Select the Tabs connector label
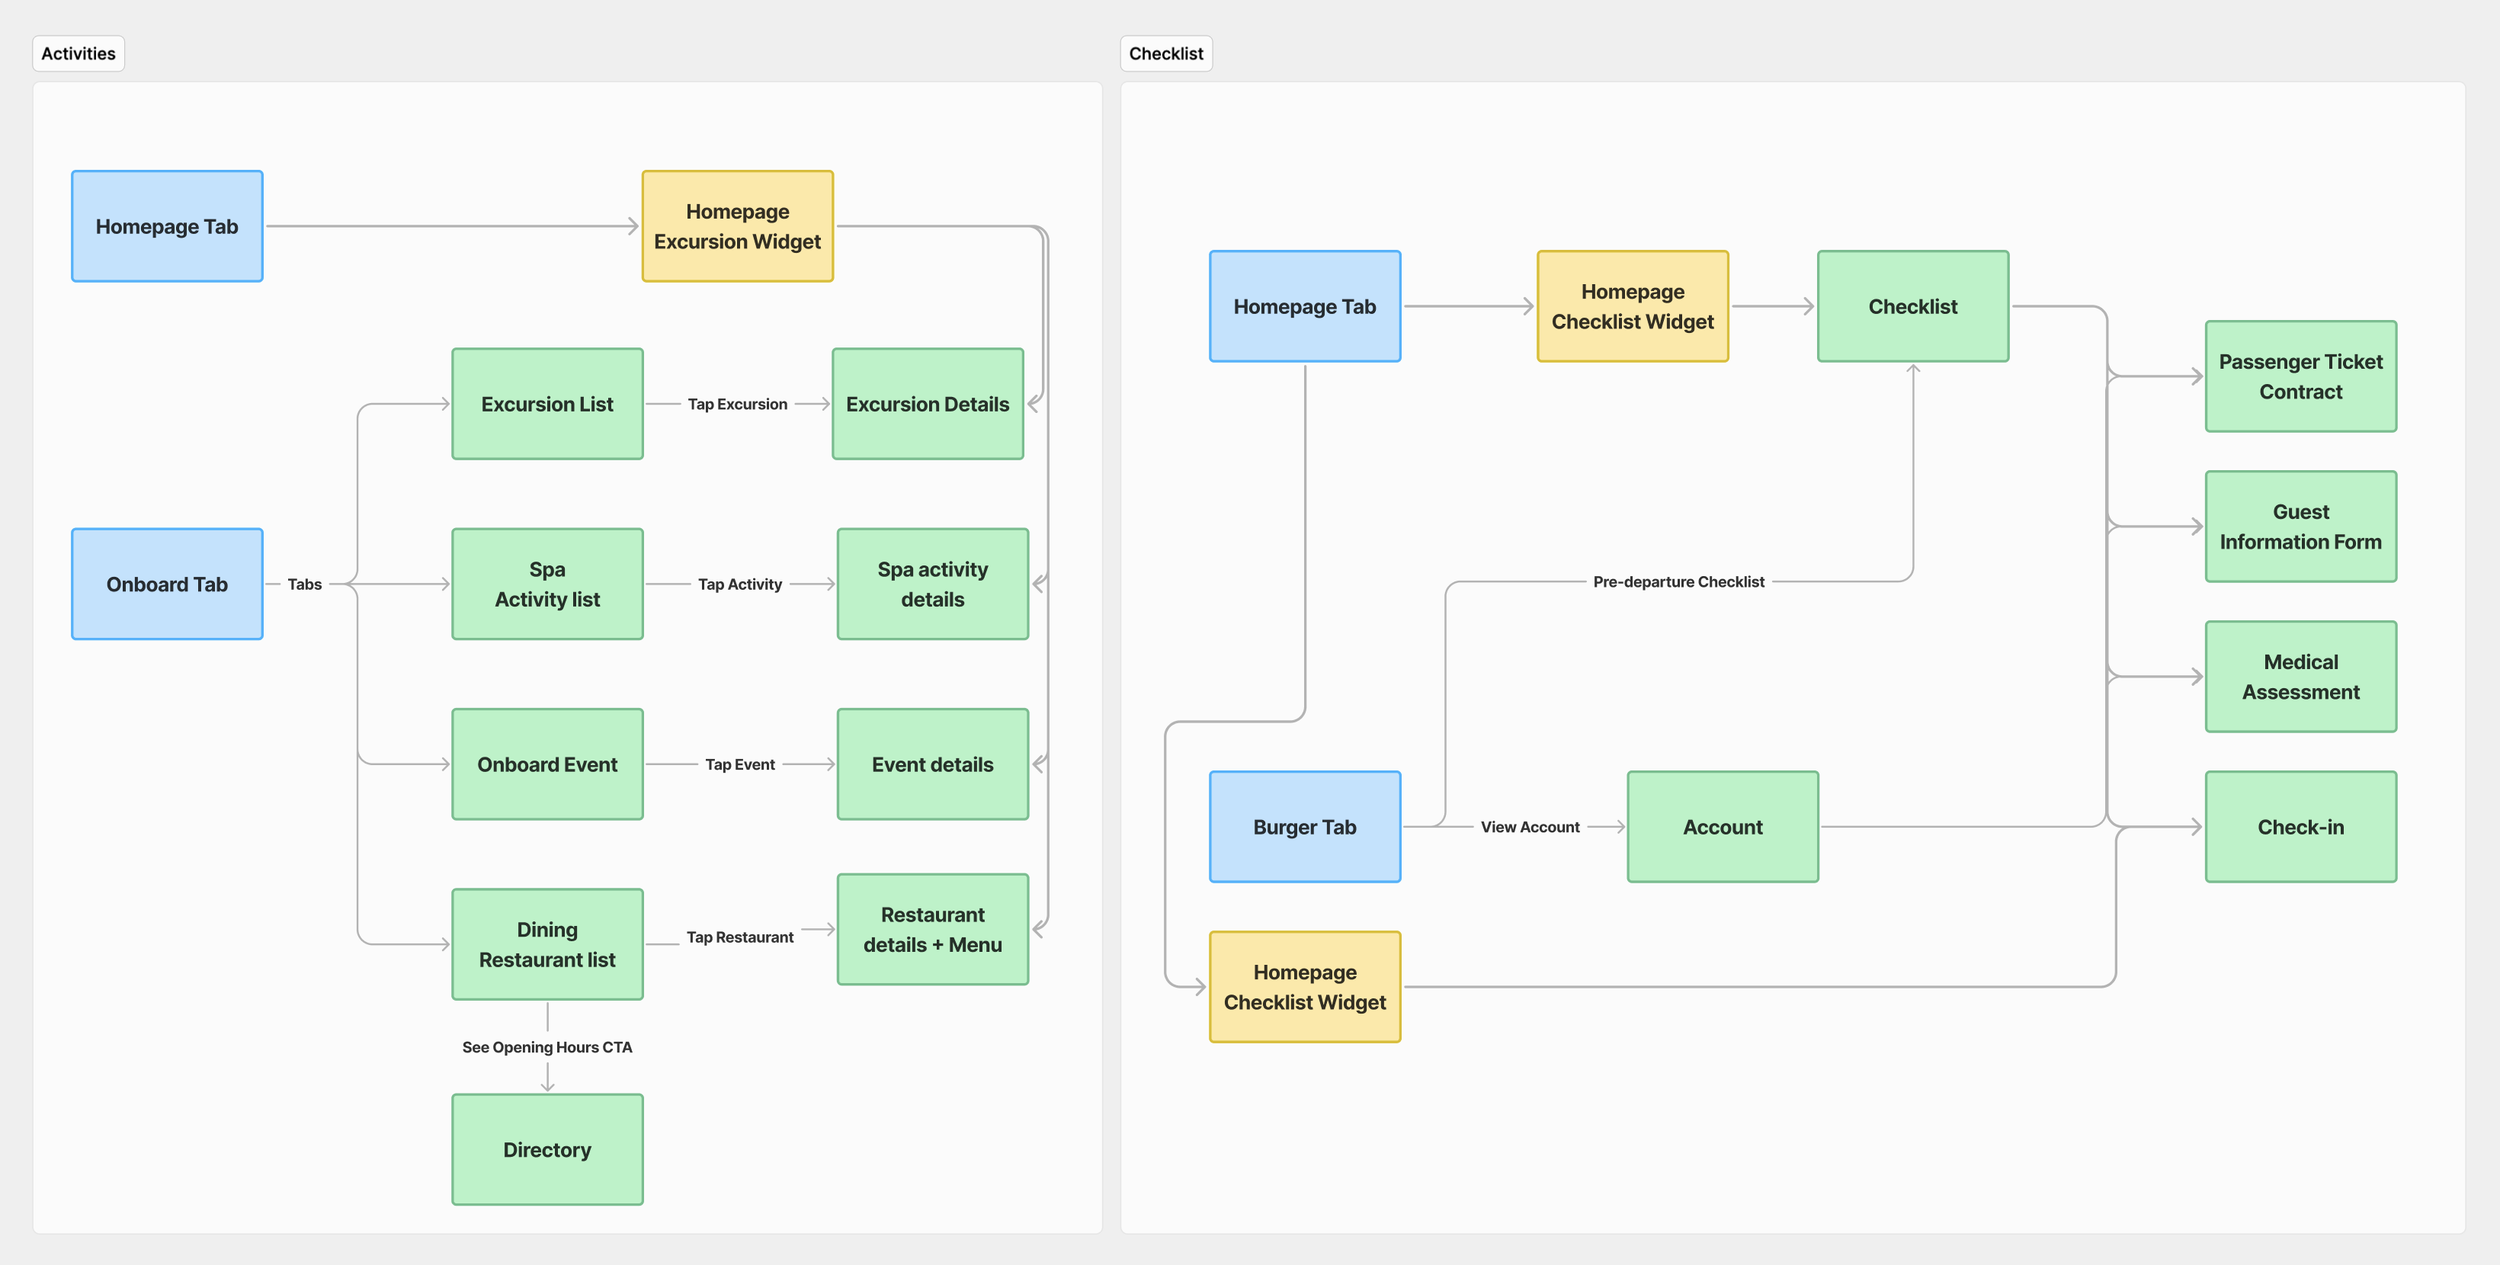Screen dimensions: 2500x1265 [x=305, y=584]
